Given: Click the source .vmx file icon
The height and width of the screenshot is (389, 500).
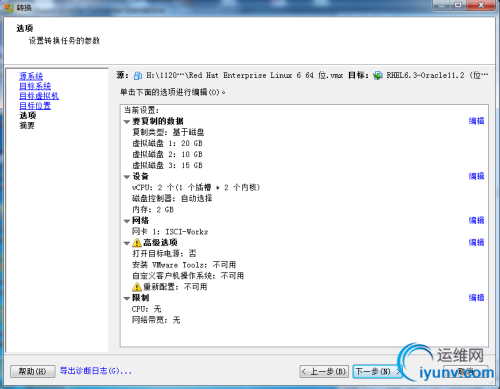Looking at the screenshot, I should pyautogui.click(x=138, y=76).
